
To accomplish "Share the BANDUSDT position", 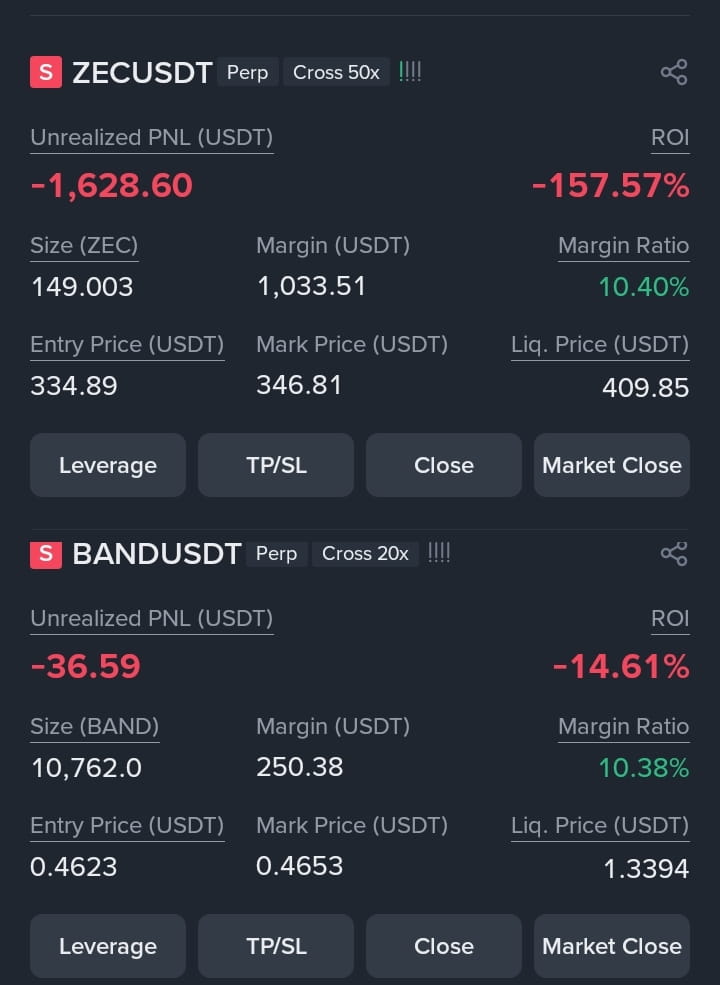I will [x=674, y=554].
